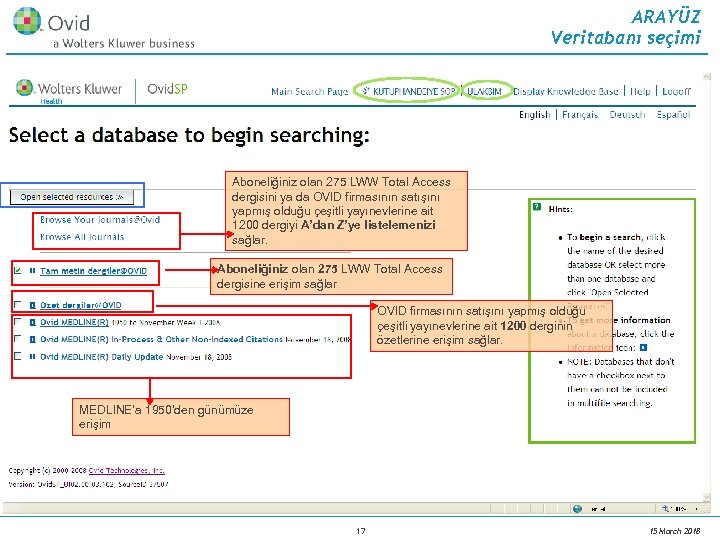
Task: Open the info icon beside MEDLINE Daily Update
Action: click(x=32, y=357)
